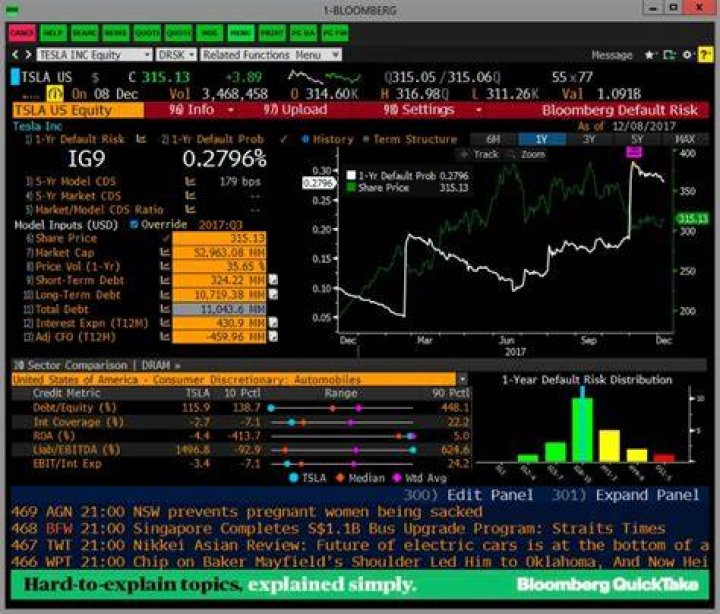Click the Bloomberg QuickTake banner
720x614 pixels.
[360, 585]
